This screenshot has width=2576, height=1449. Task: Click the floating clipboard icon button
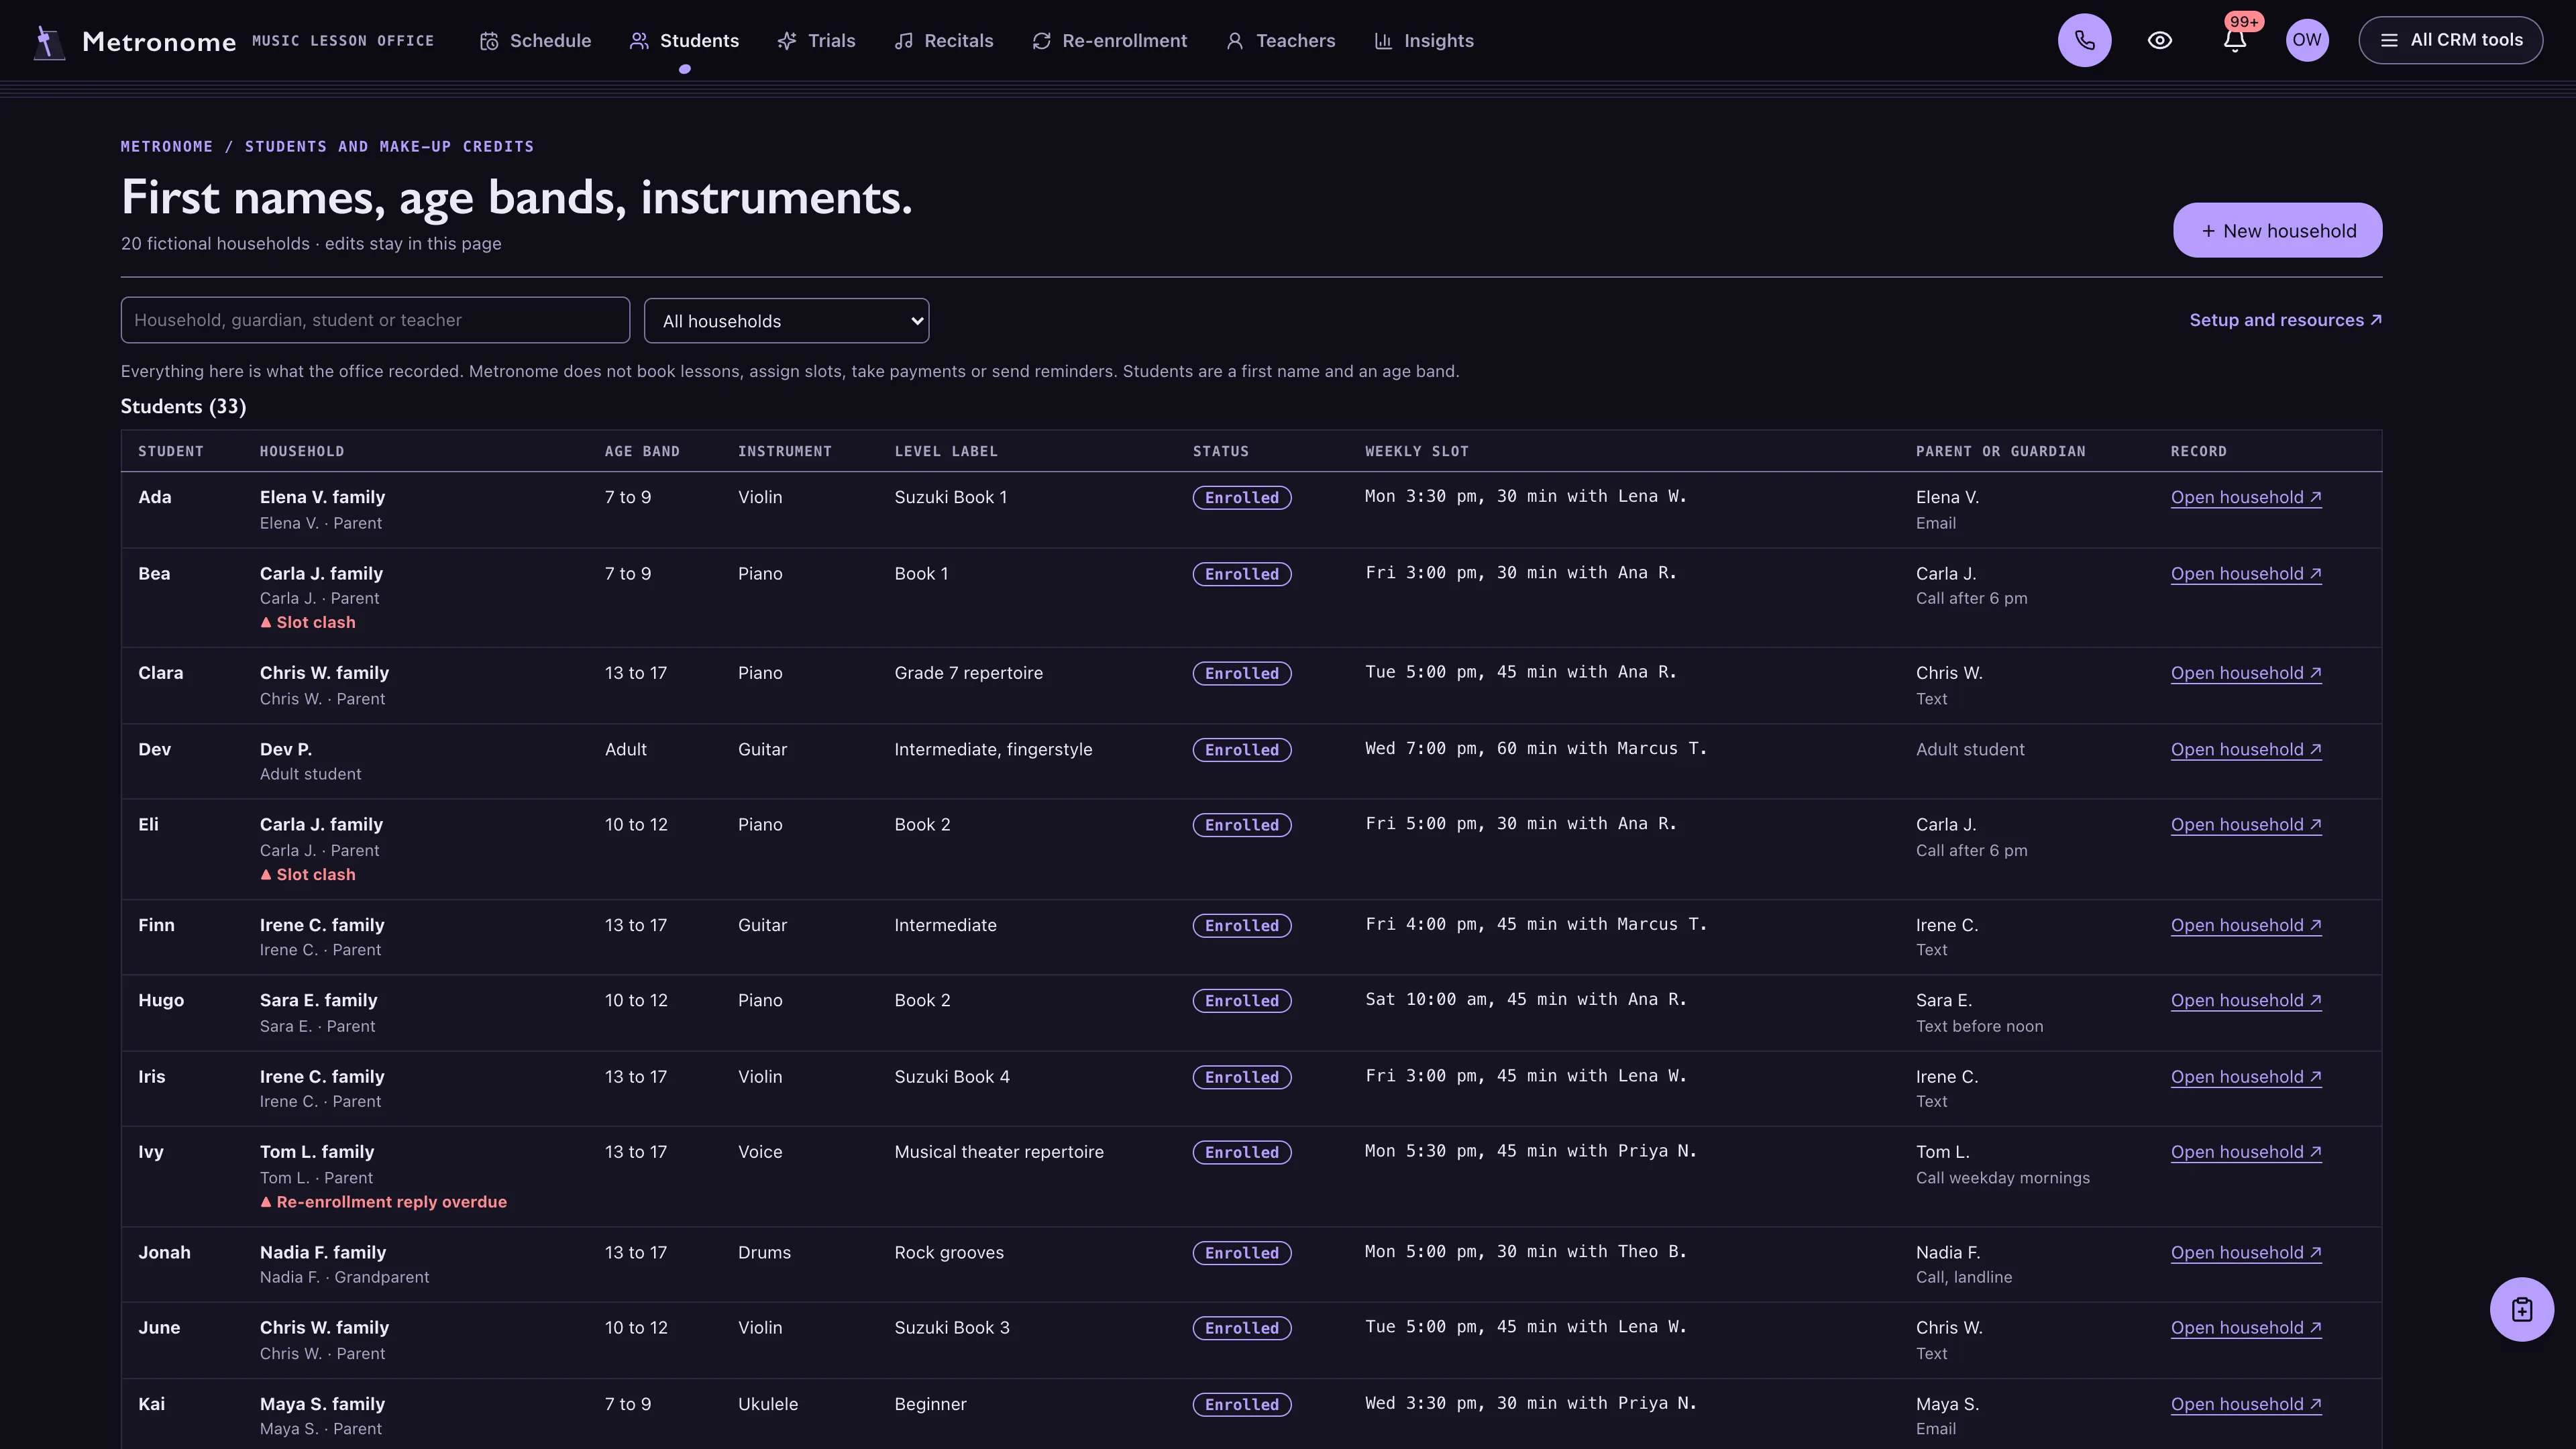(2521, 1309)
